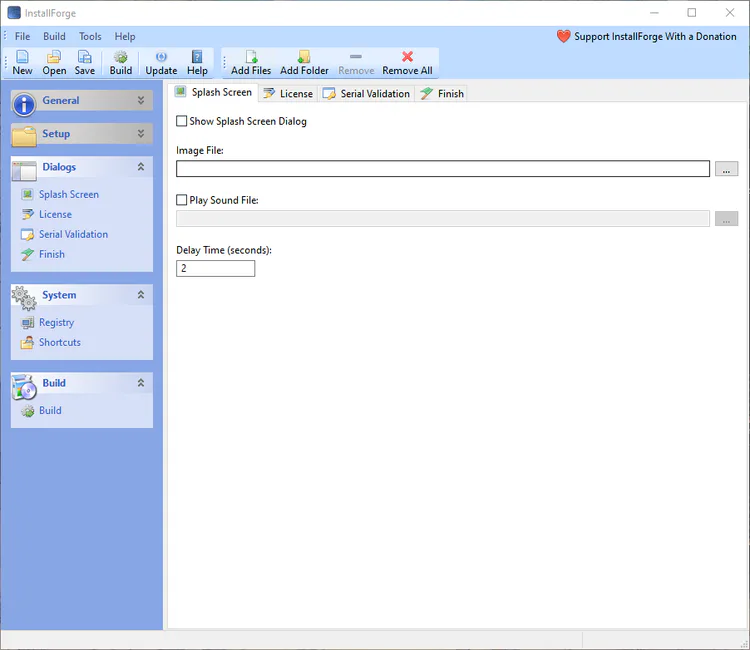Click the gears icon beside System header
The image size is (750, 650).
click(24, 298)
